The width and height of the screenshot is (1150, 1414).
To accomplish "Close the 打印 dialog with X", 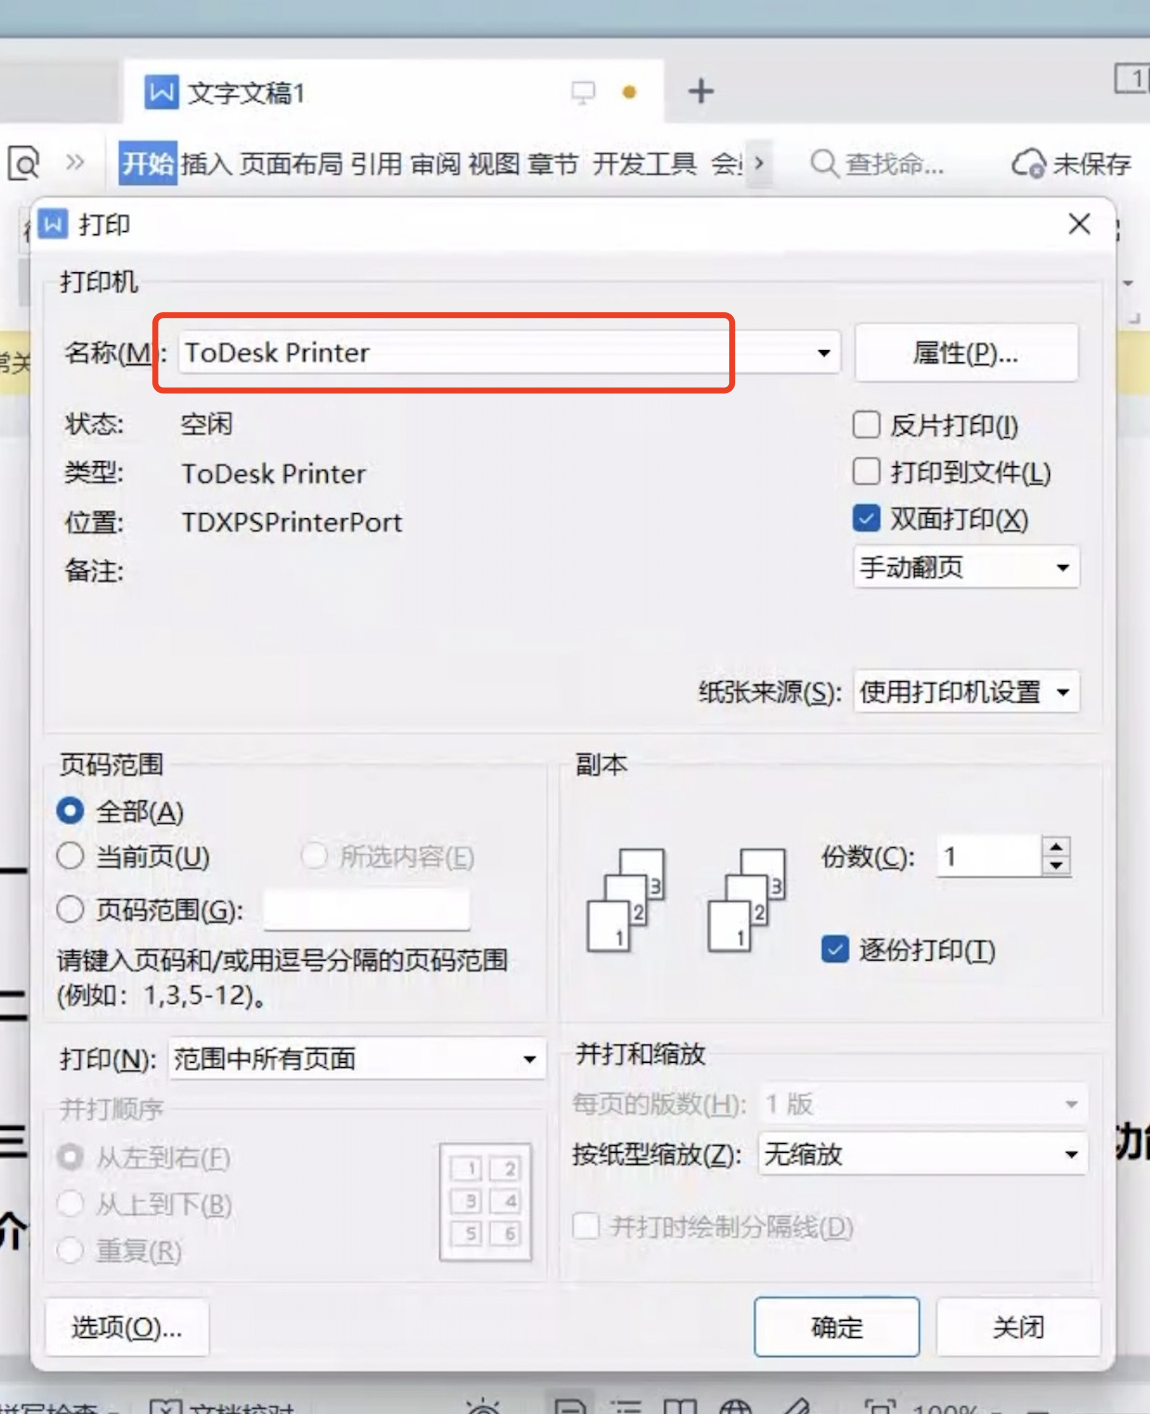I will [x=1079, y=224].
